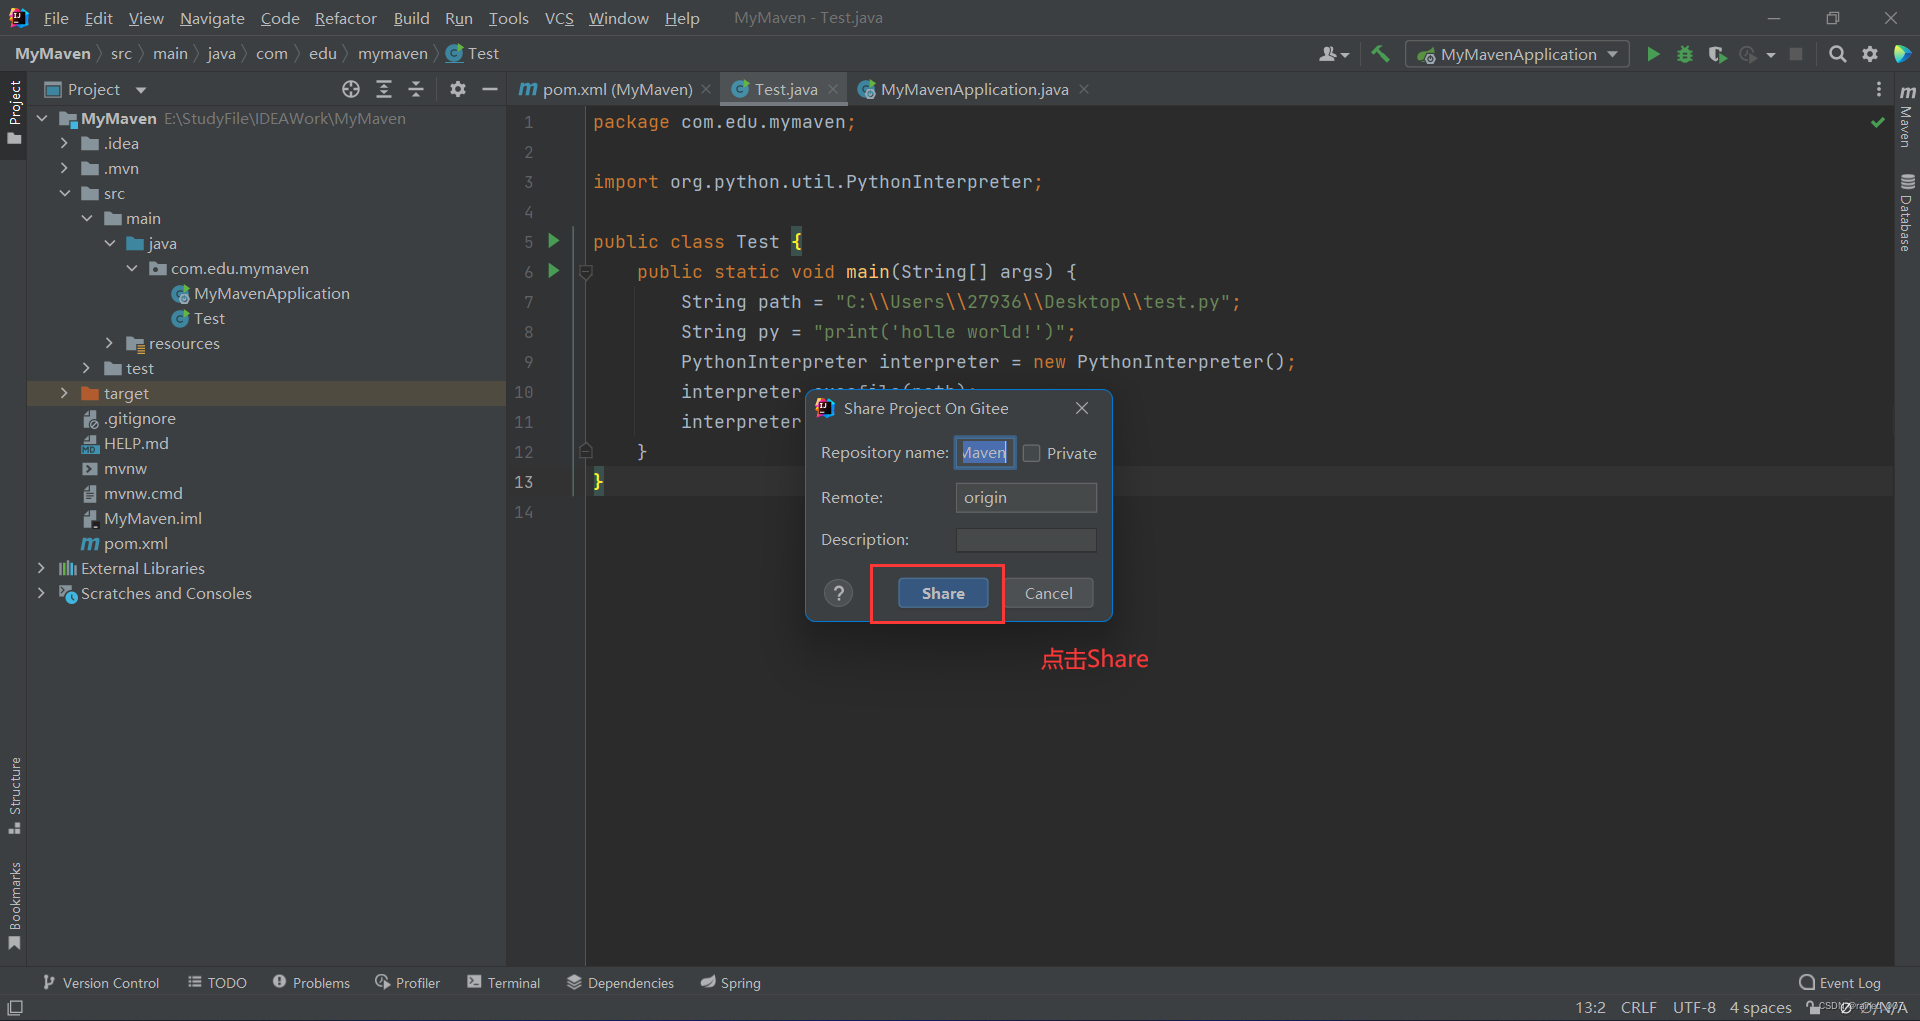The width and height of the screenshot is (1920, 1021).
Task: Run MyMavenApplication with the green play icon
Action: pos(1653,54)
